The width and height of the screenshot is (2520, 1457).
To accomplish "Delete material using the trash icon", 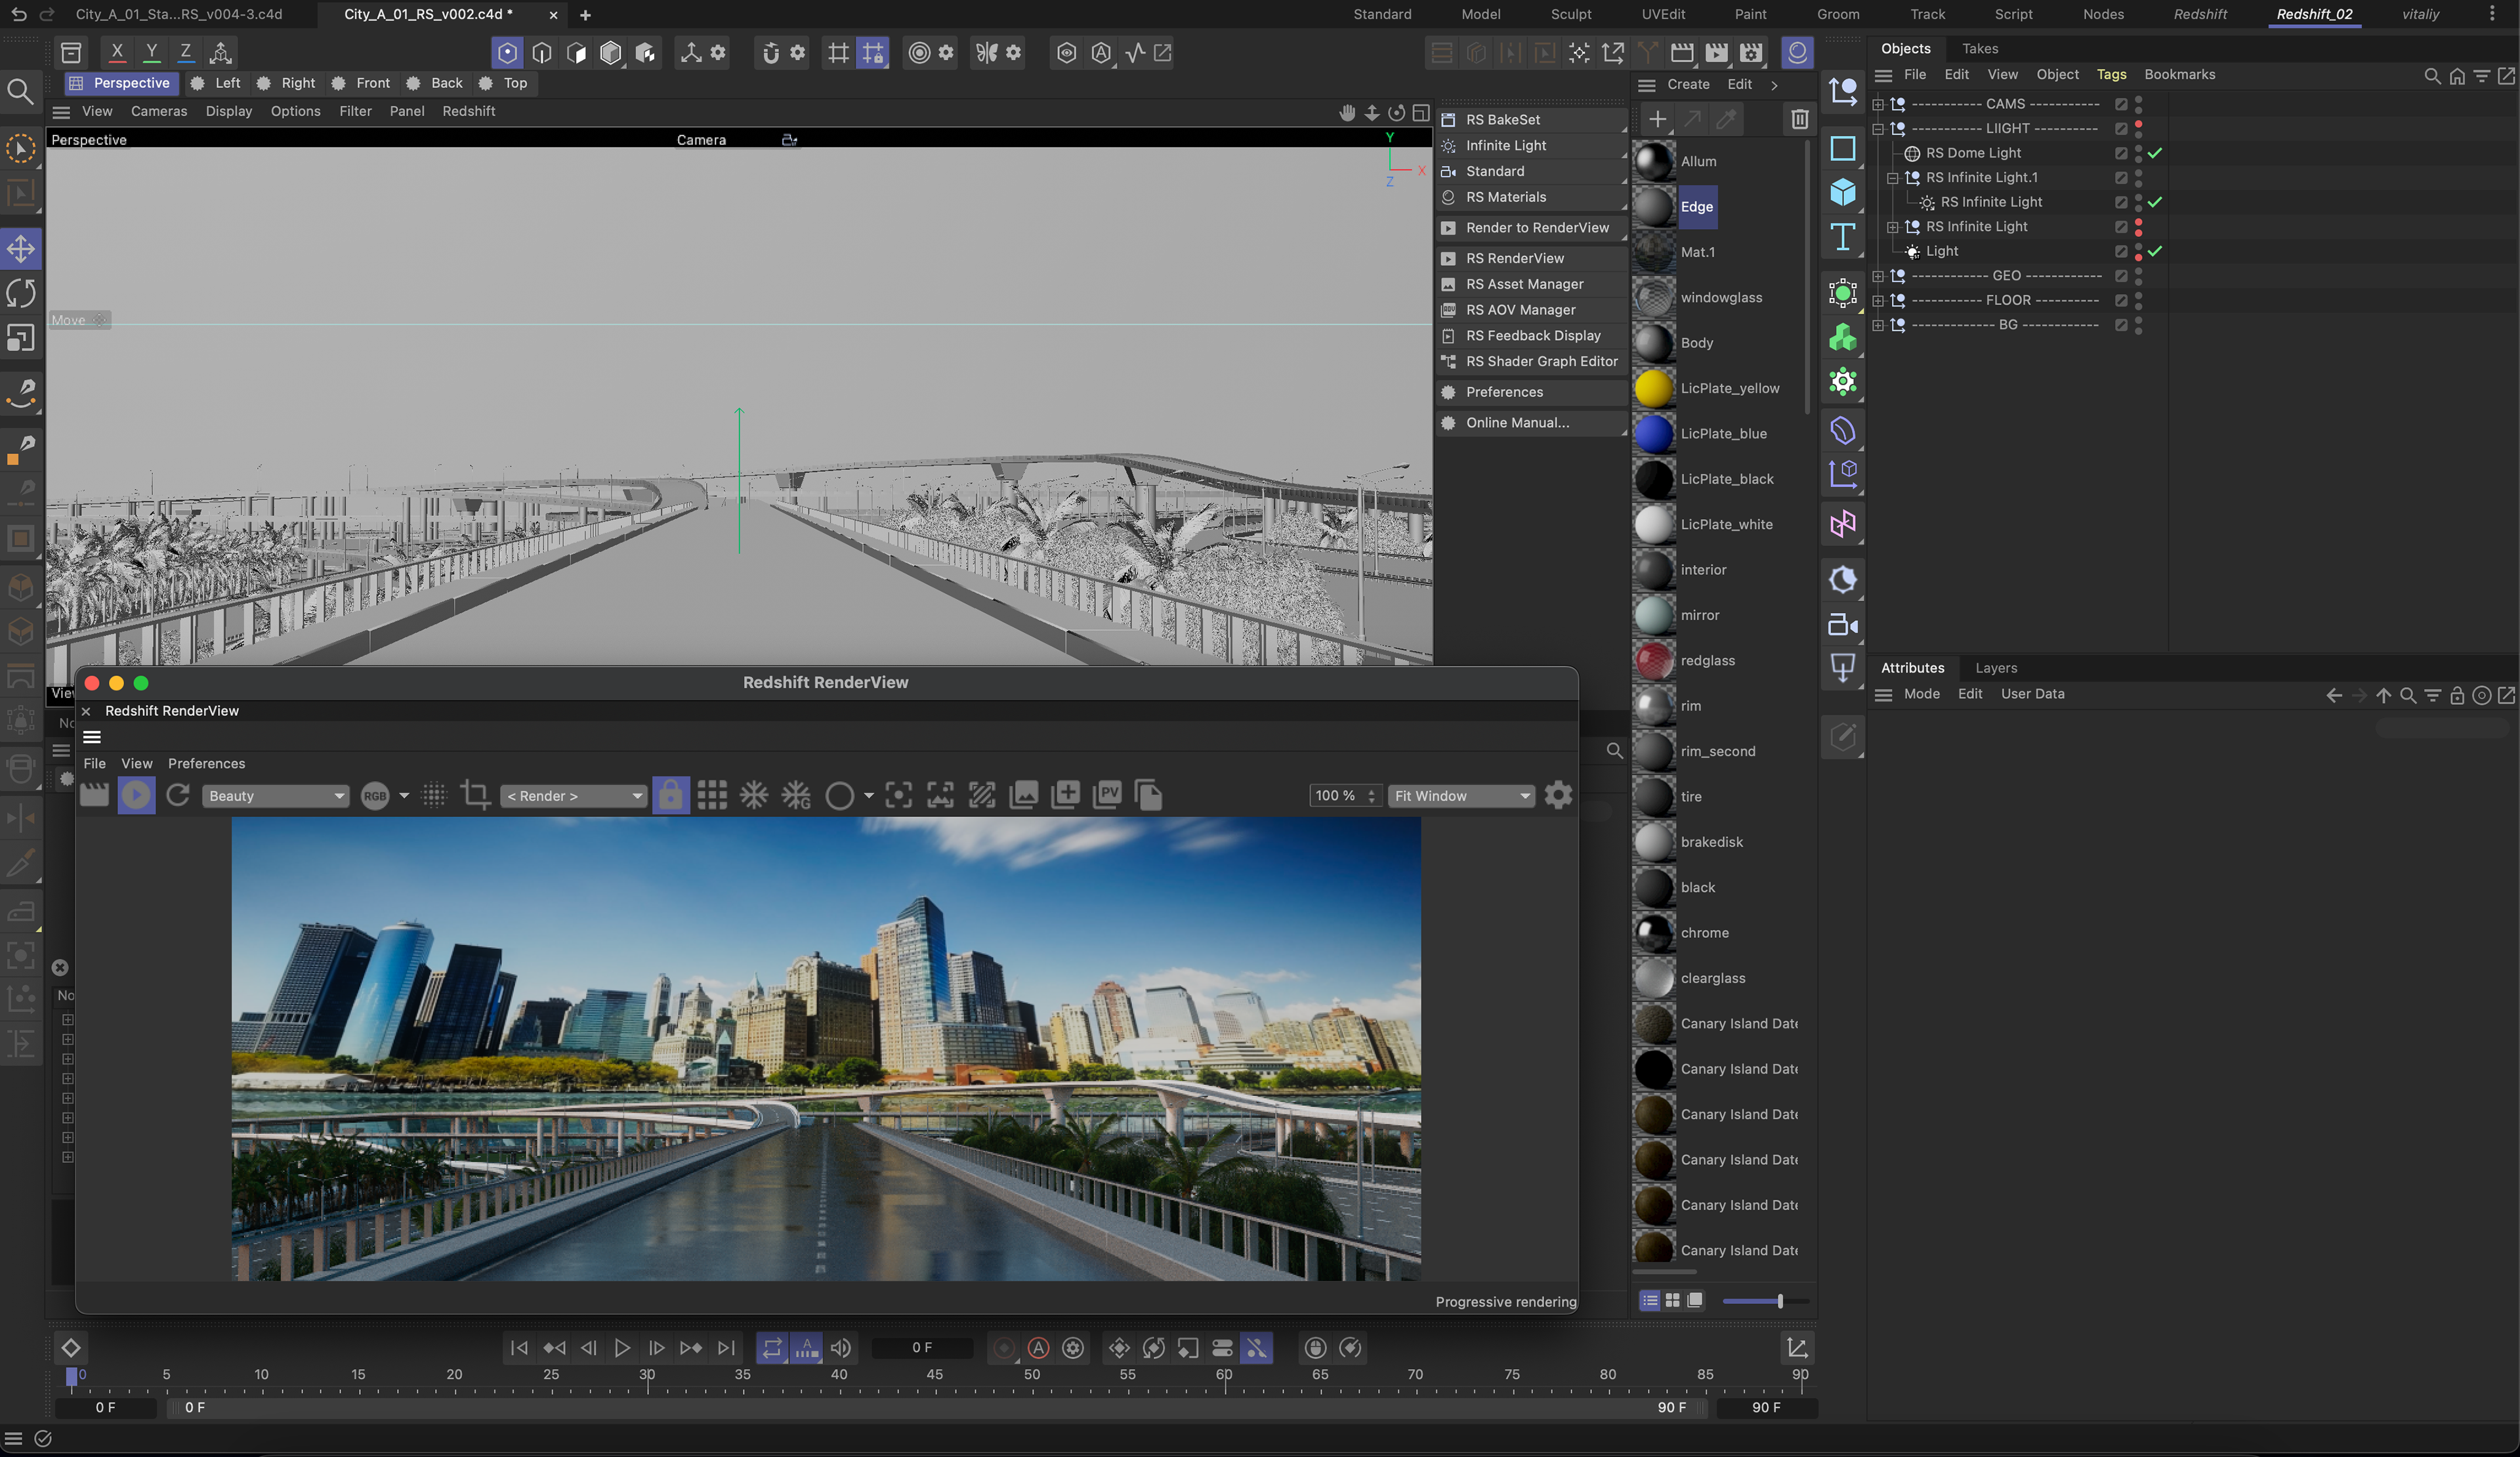I will coord(1799,119).
